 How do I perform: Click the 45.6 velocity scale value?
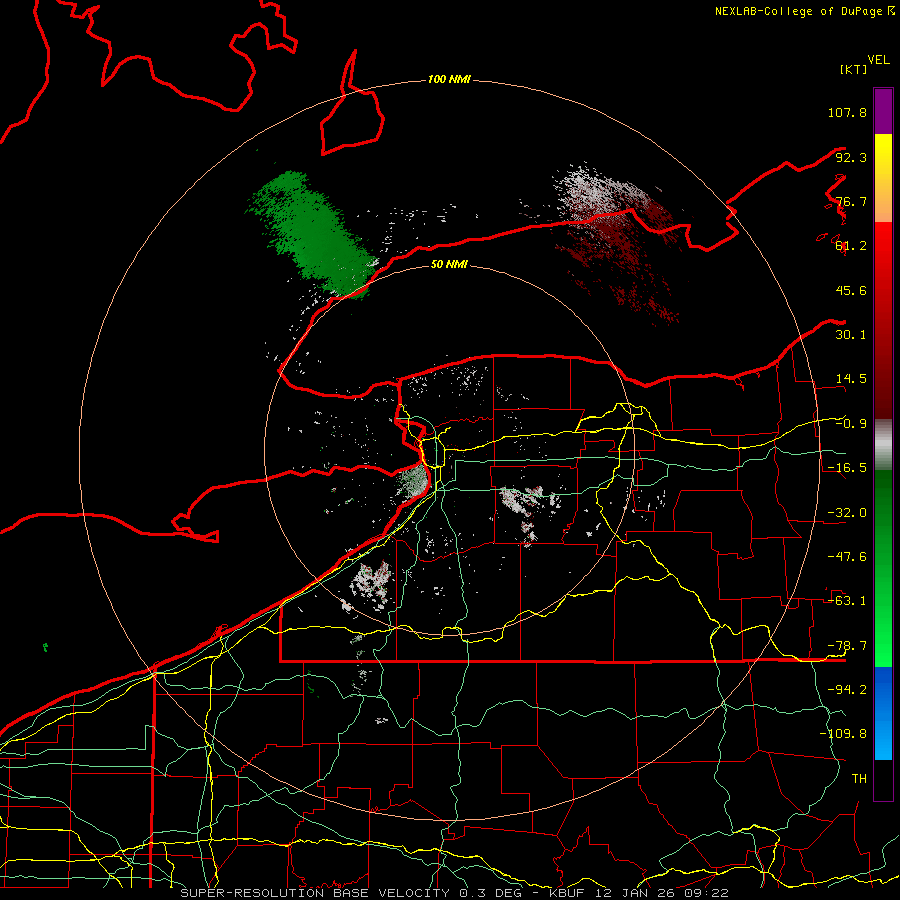coord(851,290)
